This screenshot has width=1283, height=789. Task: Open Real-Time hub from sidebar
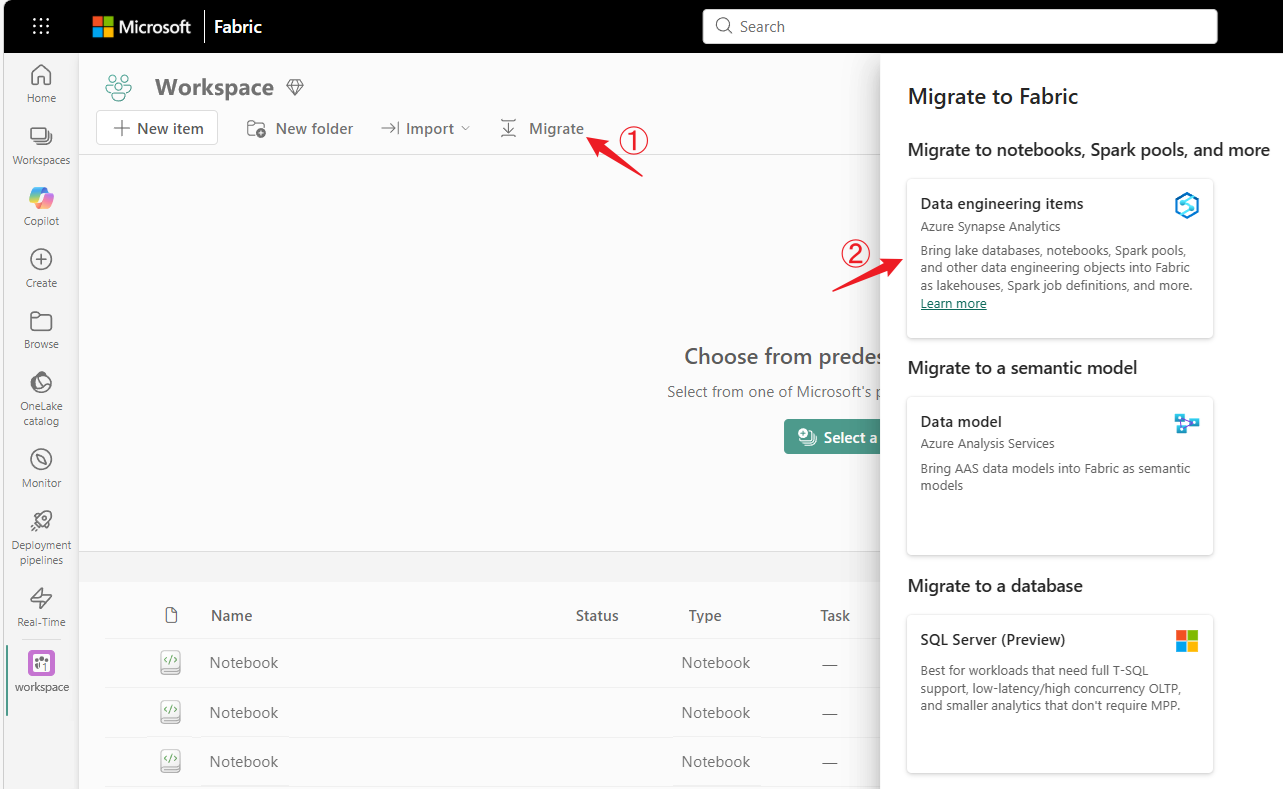41,608
